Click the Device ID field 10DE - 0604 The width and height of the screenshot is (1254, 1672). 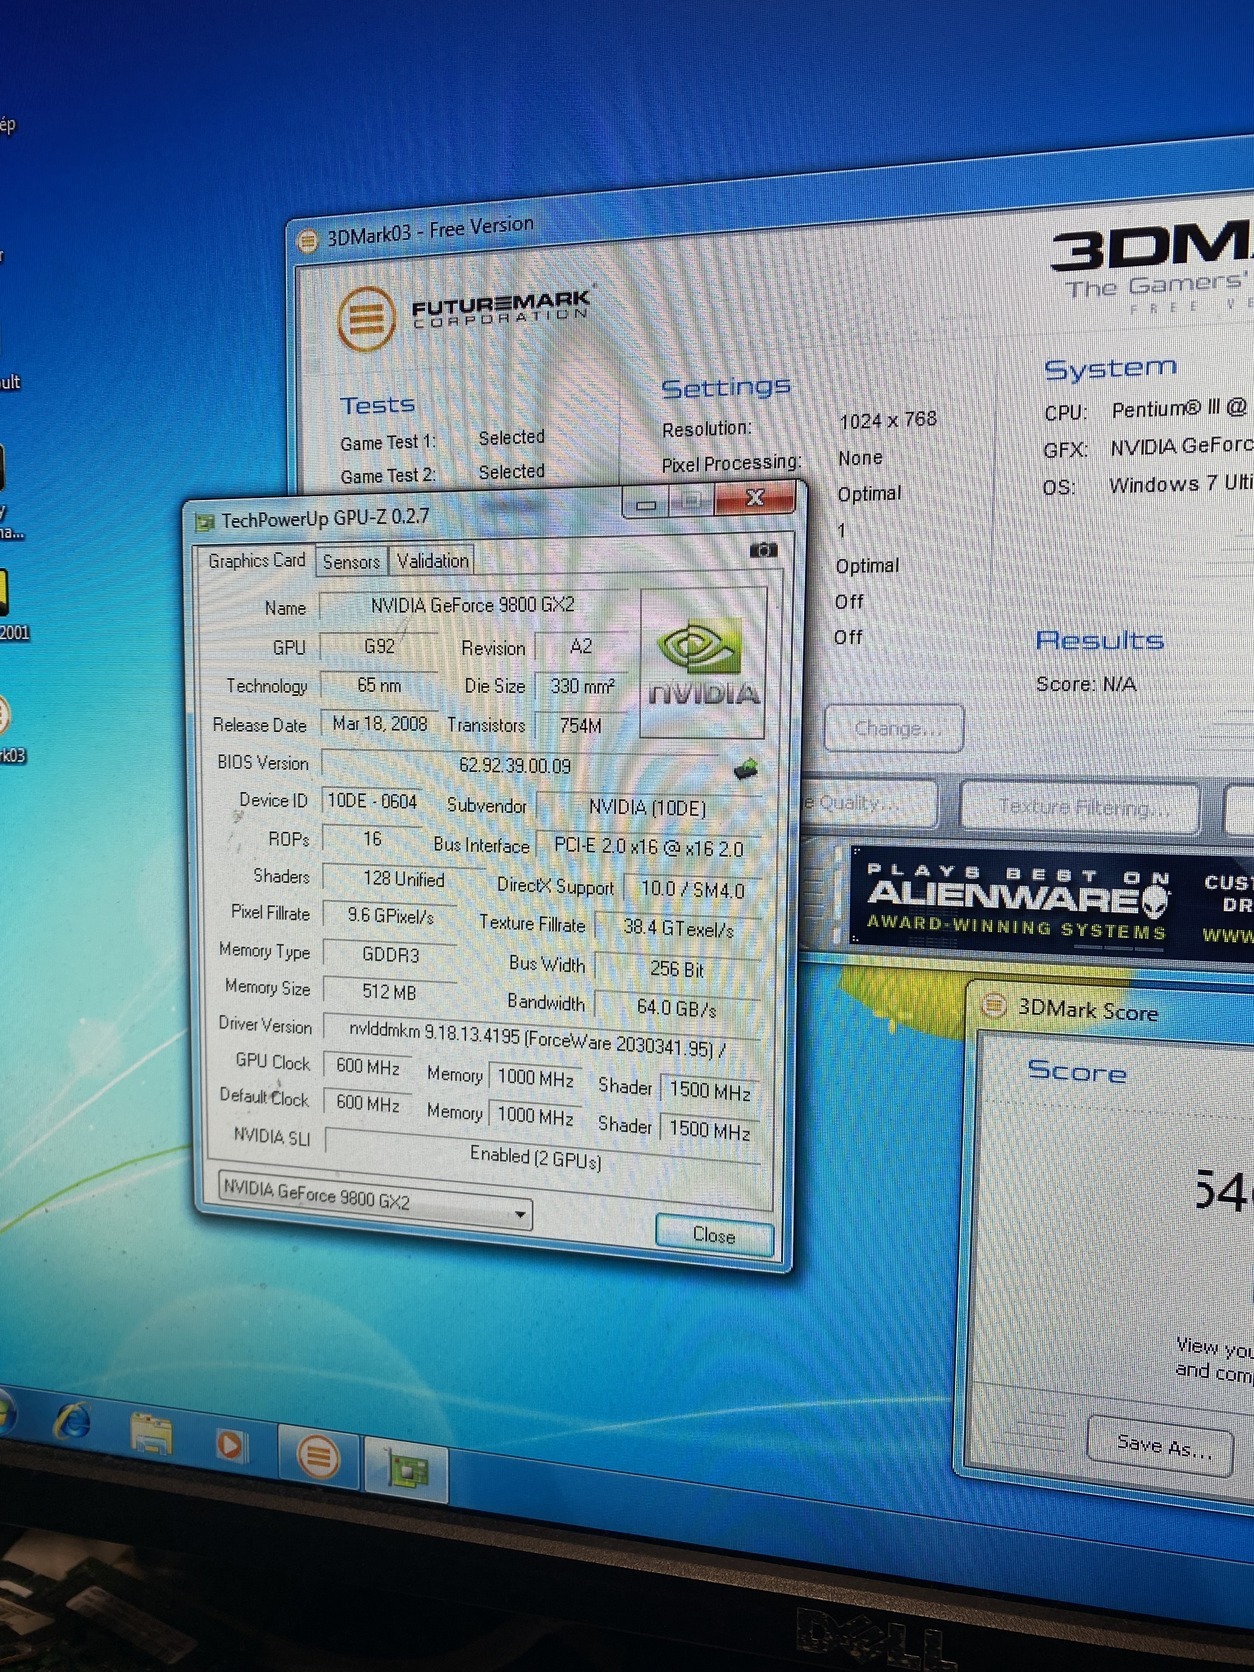tap(372, 801)
